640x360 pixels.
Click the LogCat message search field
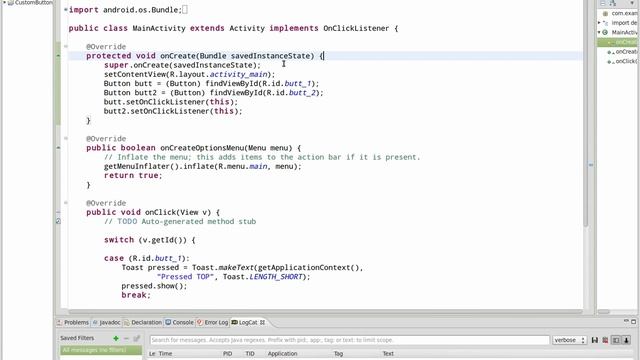[x=350, y=340]
